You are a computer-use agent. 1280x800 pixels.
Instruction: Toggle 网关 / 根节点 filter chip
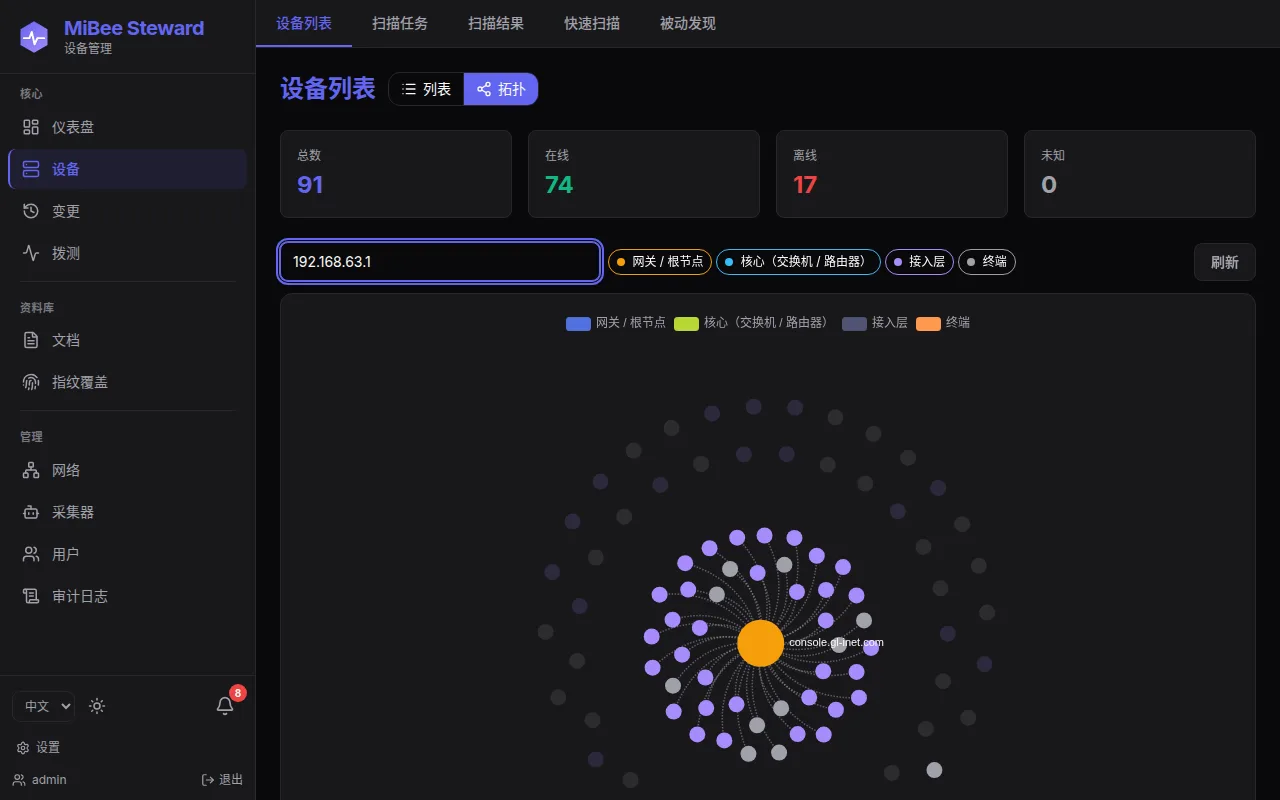(659, 262)
